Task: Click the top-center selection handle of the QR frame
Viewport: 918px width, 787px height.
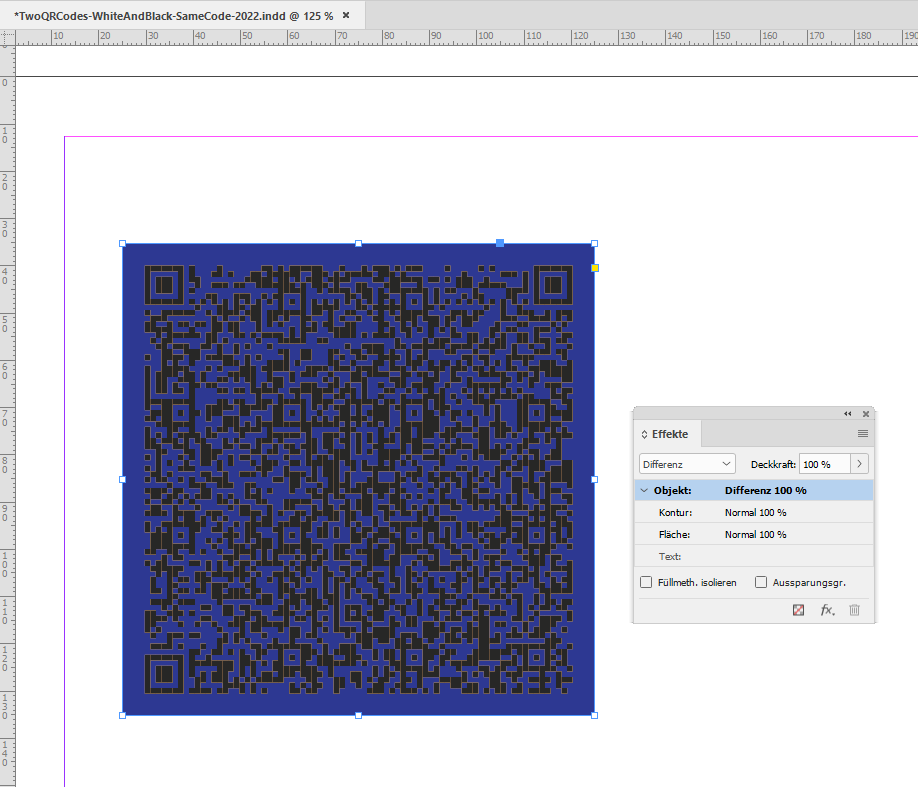Action: 358,241
